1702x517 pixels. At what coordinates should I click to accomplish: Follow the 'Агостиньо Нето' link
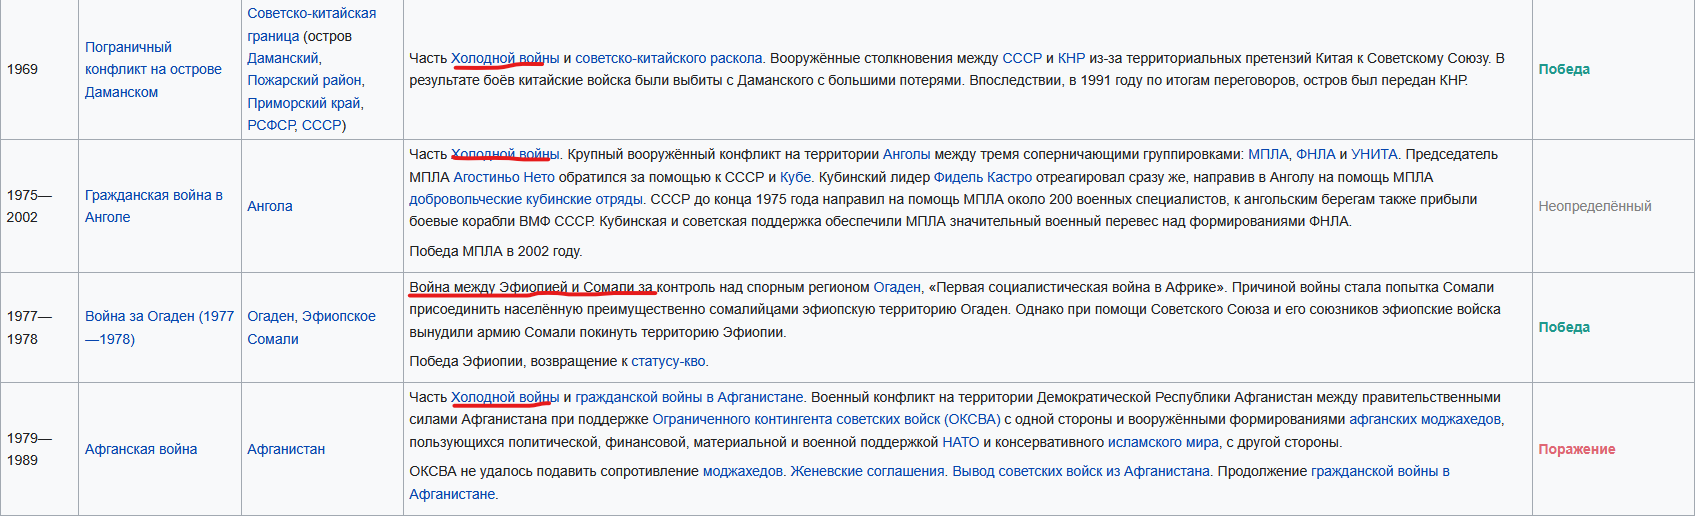[x=504, y=177]
